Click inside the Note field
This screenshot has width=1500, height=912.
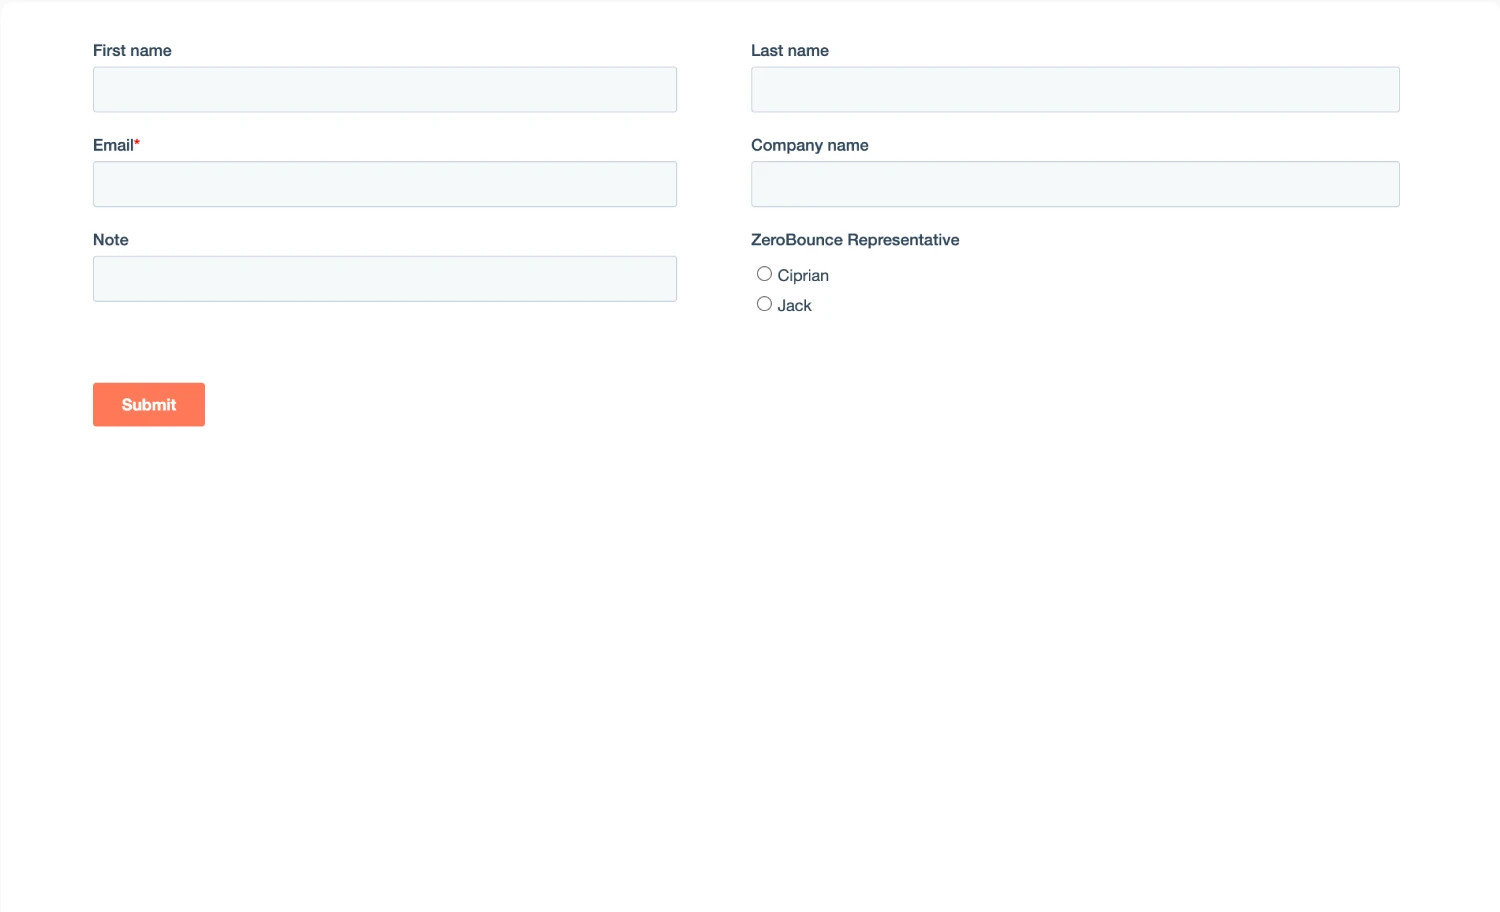(384, 278)
